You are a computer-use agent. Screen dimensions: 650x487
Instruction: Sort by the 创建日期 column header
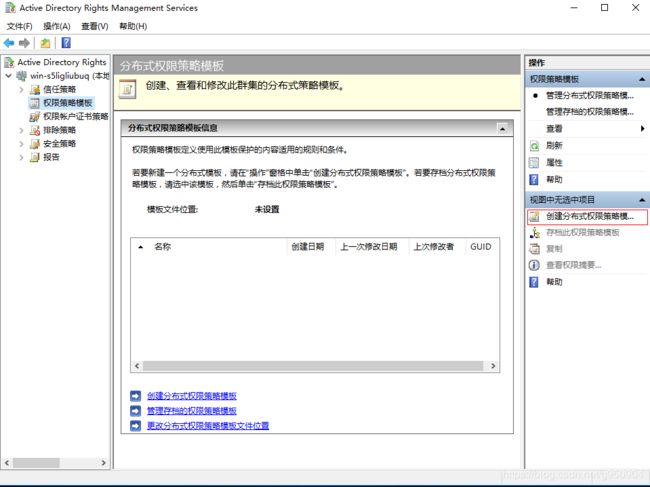(307, 247)
